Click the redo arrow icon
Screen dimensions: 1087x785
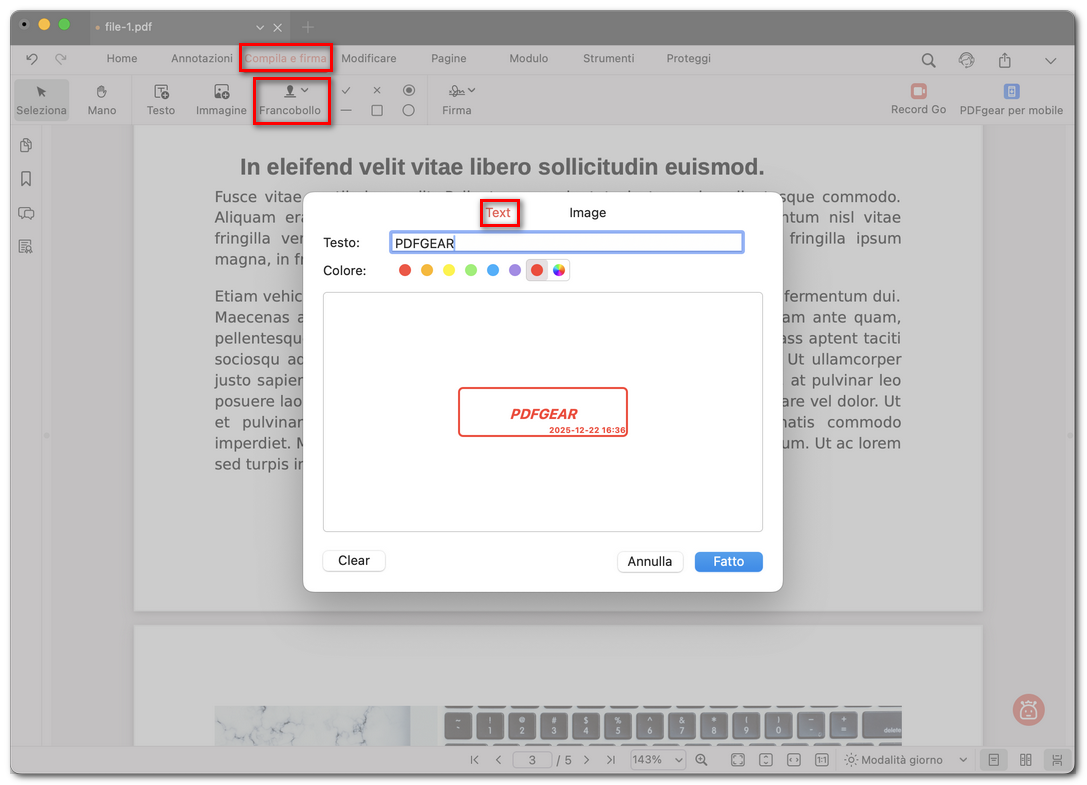(61, 59)
